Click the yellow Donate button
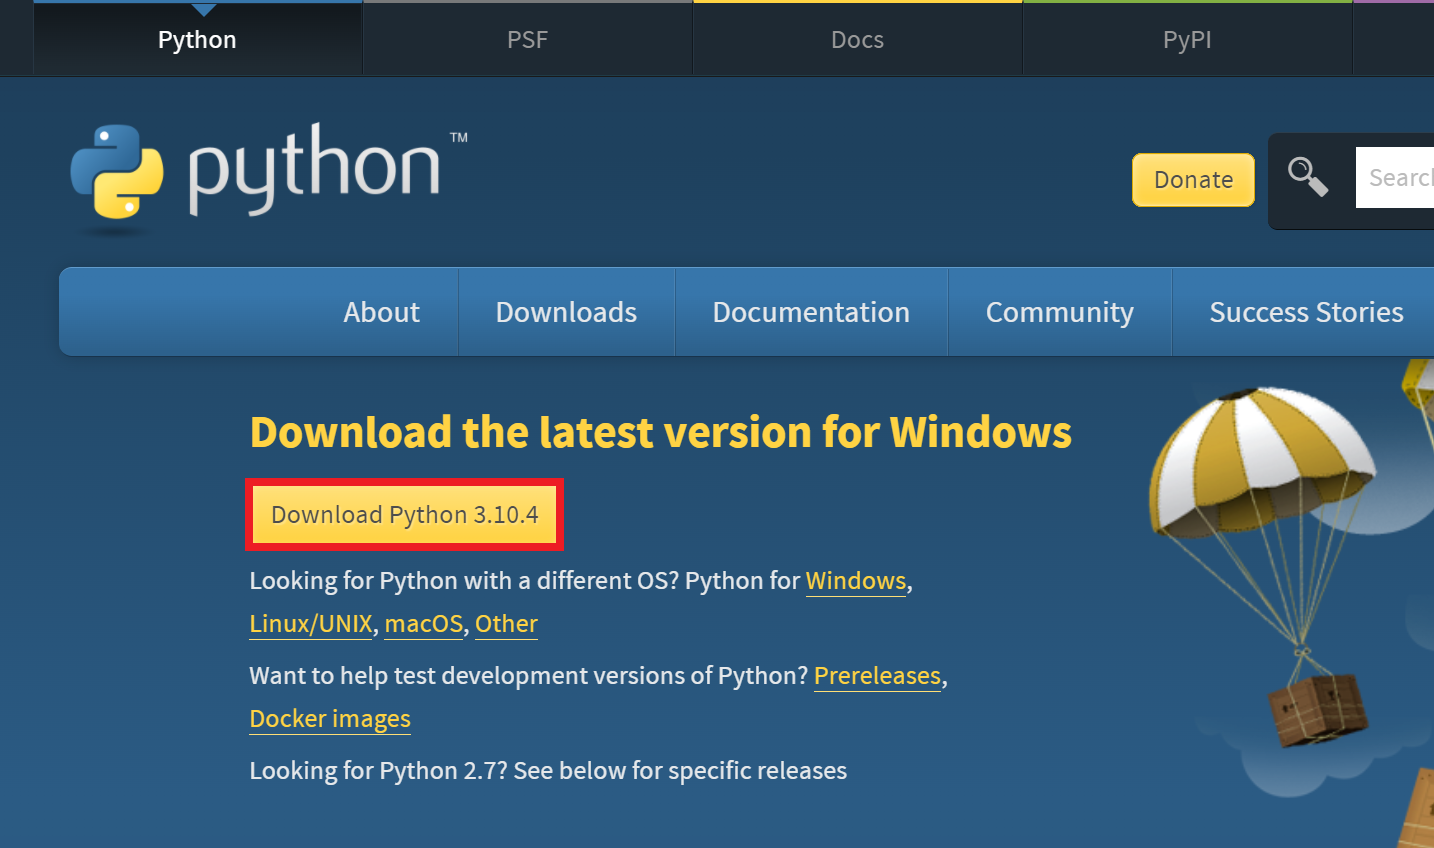The height and width of the screenshot is (848, 1434). coord(1193,180)
